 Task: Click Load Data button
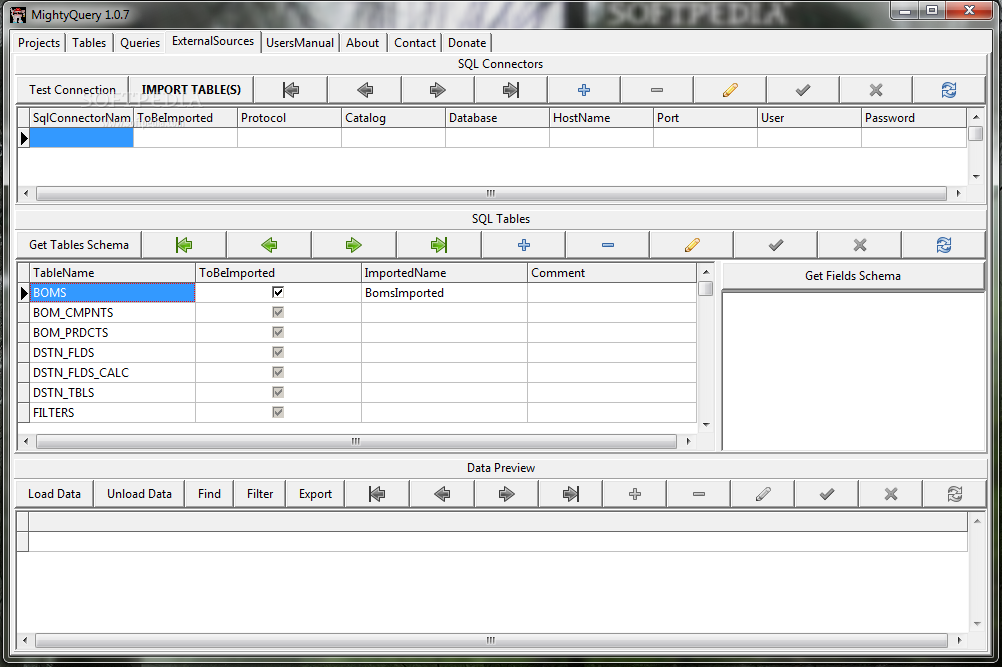[x=54, y=494]
